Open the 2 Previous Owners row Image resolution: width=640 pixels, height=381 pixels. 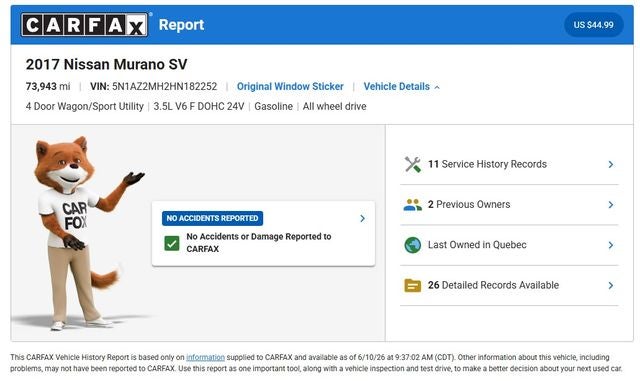pyautogui.click(x=509, y=205)
